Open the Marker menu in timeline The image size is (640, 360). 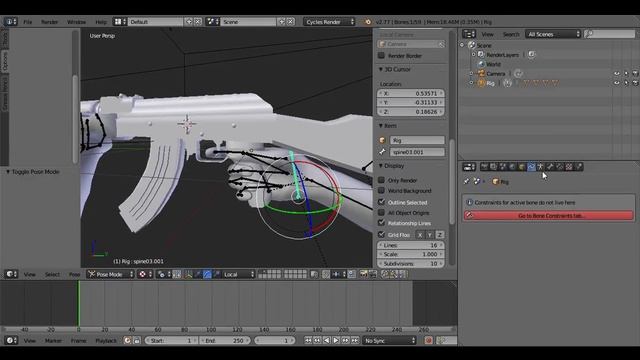[x=53, y=340]
